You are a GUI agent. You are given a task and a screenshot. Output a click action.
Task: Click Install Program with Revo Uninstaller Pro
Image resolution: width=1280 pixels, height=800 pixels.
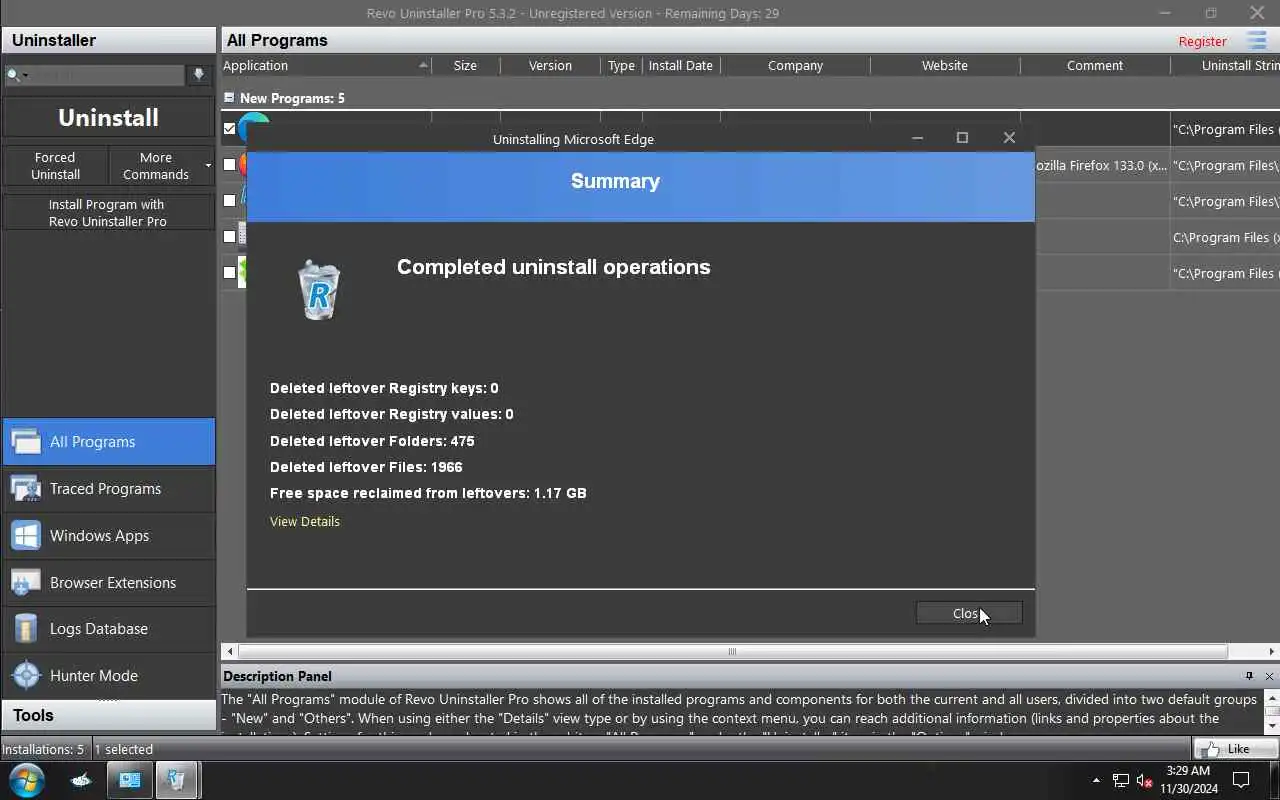click(108, 213)
